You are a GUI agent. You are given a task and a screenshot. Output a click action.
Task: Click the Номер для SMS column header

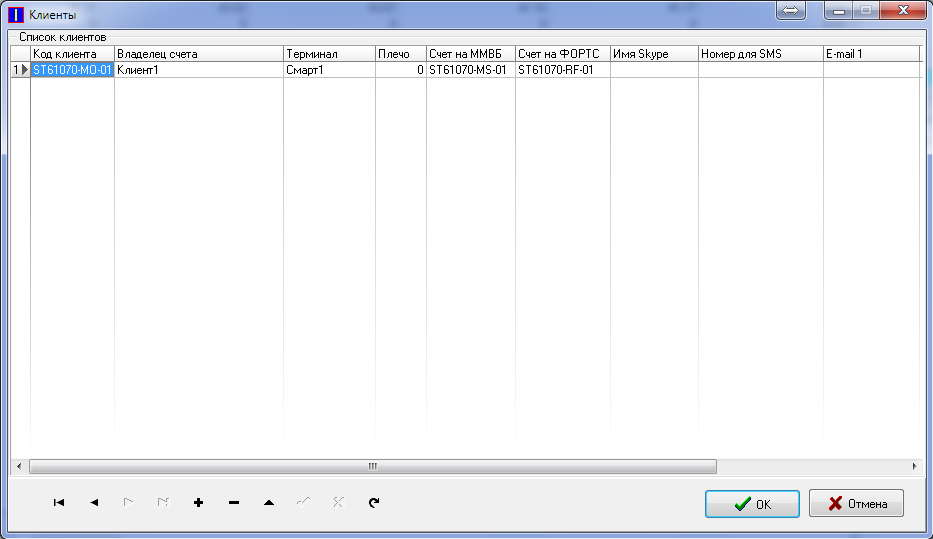(760, 54)
